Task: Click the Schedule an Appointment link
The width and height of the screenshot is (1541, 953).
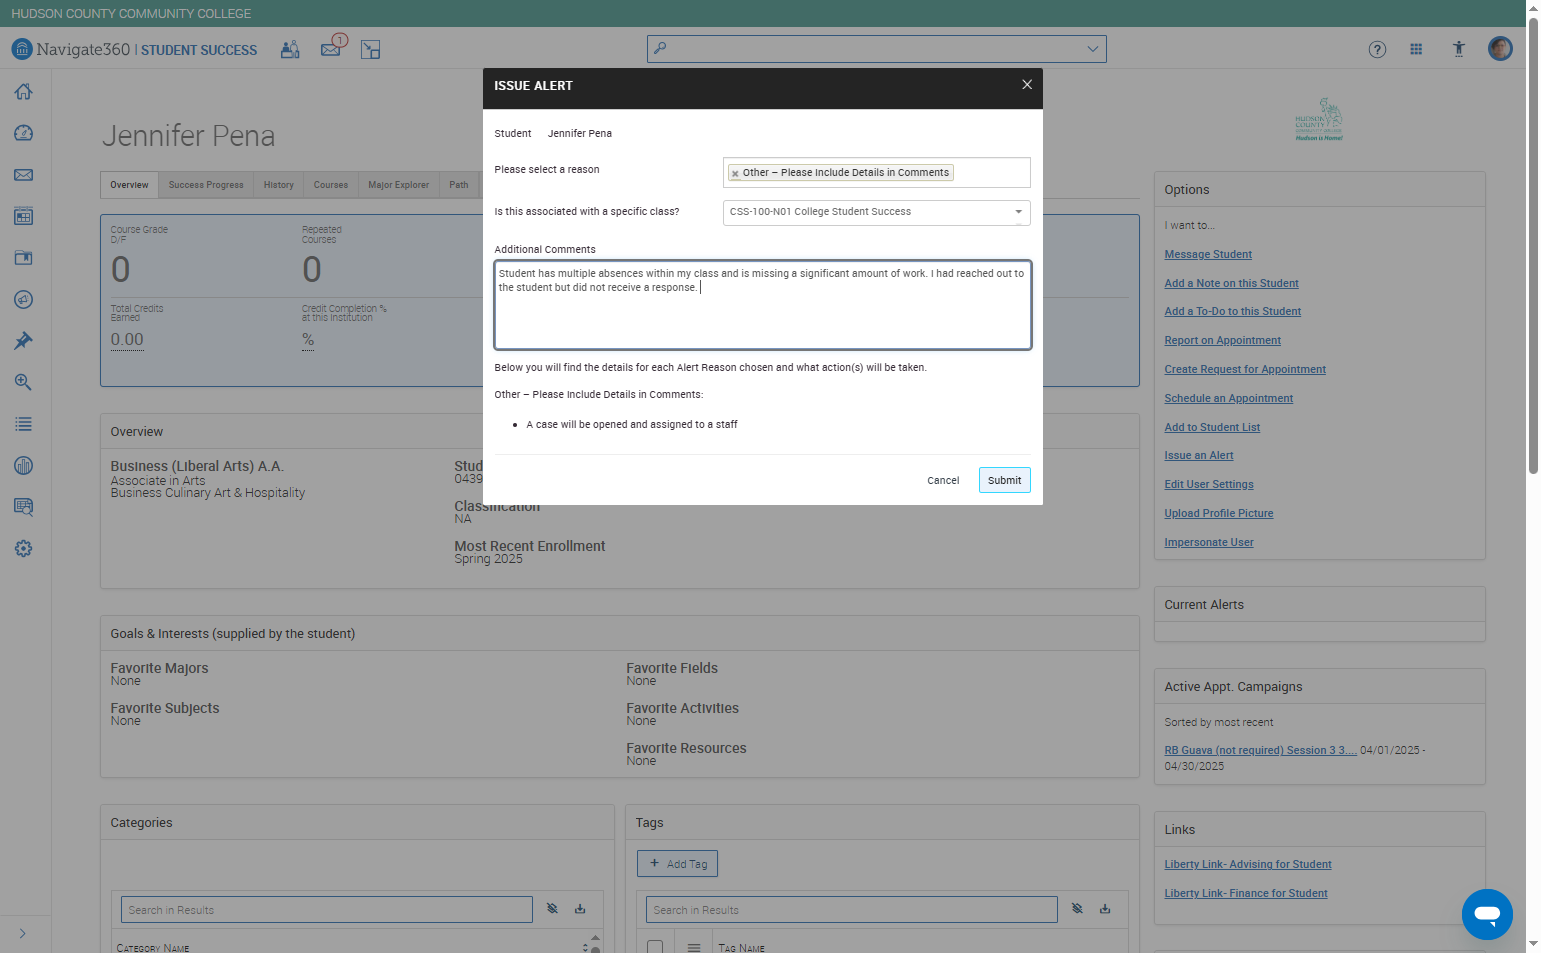Action: [x=1228, y=399]
